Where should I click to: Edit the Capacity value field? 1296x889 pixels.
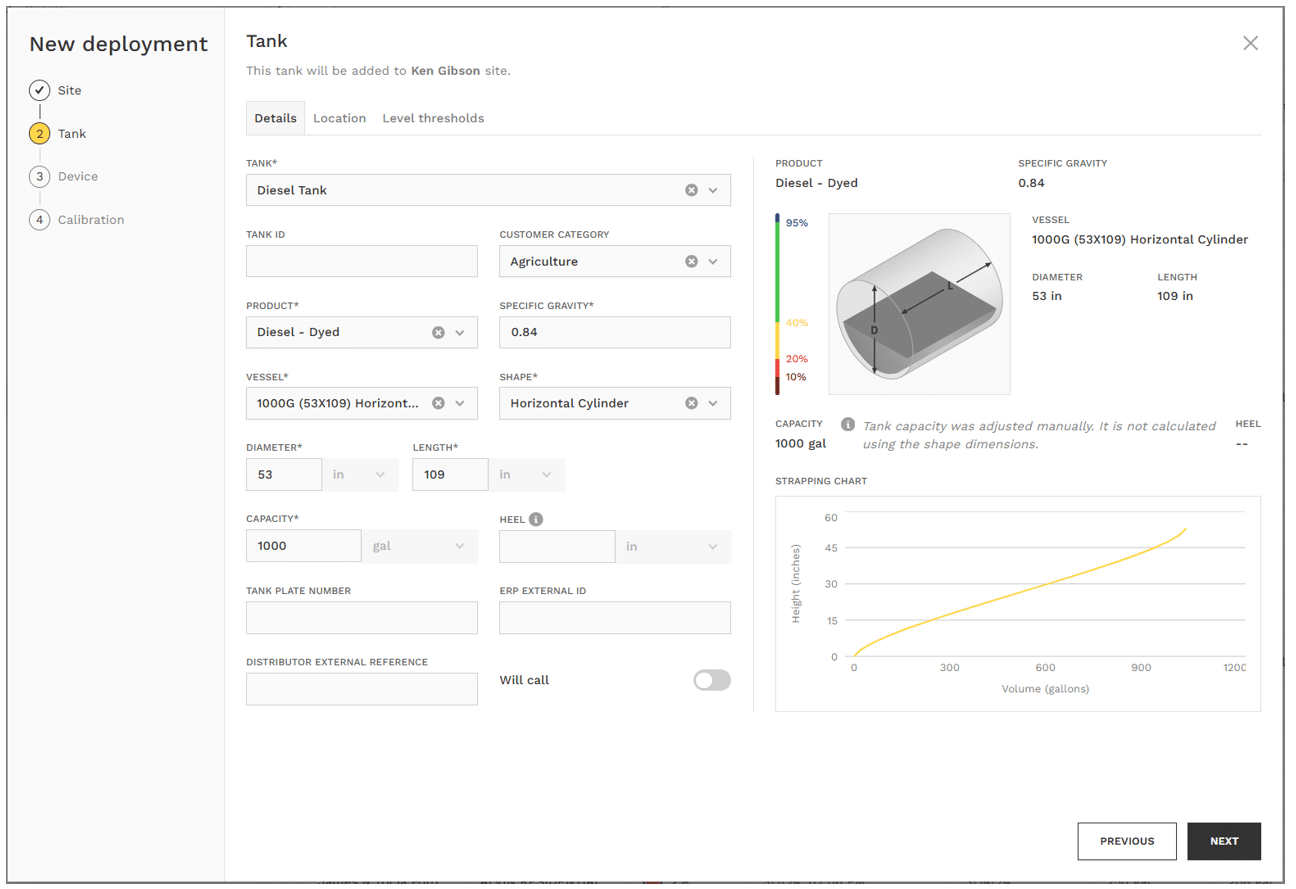[304, 546]
